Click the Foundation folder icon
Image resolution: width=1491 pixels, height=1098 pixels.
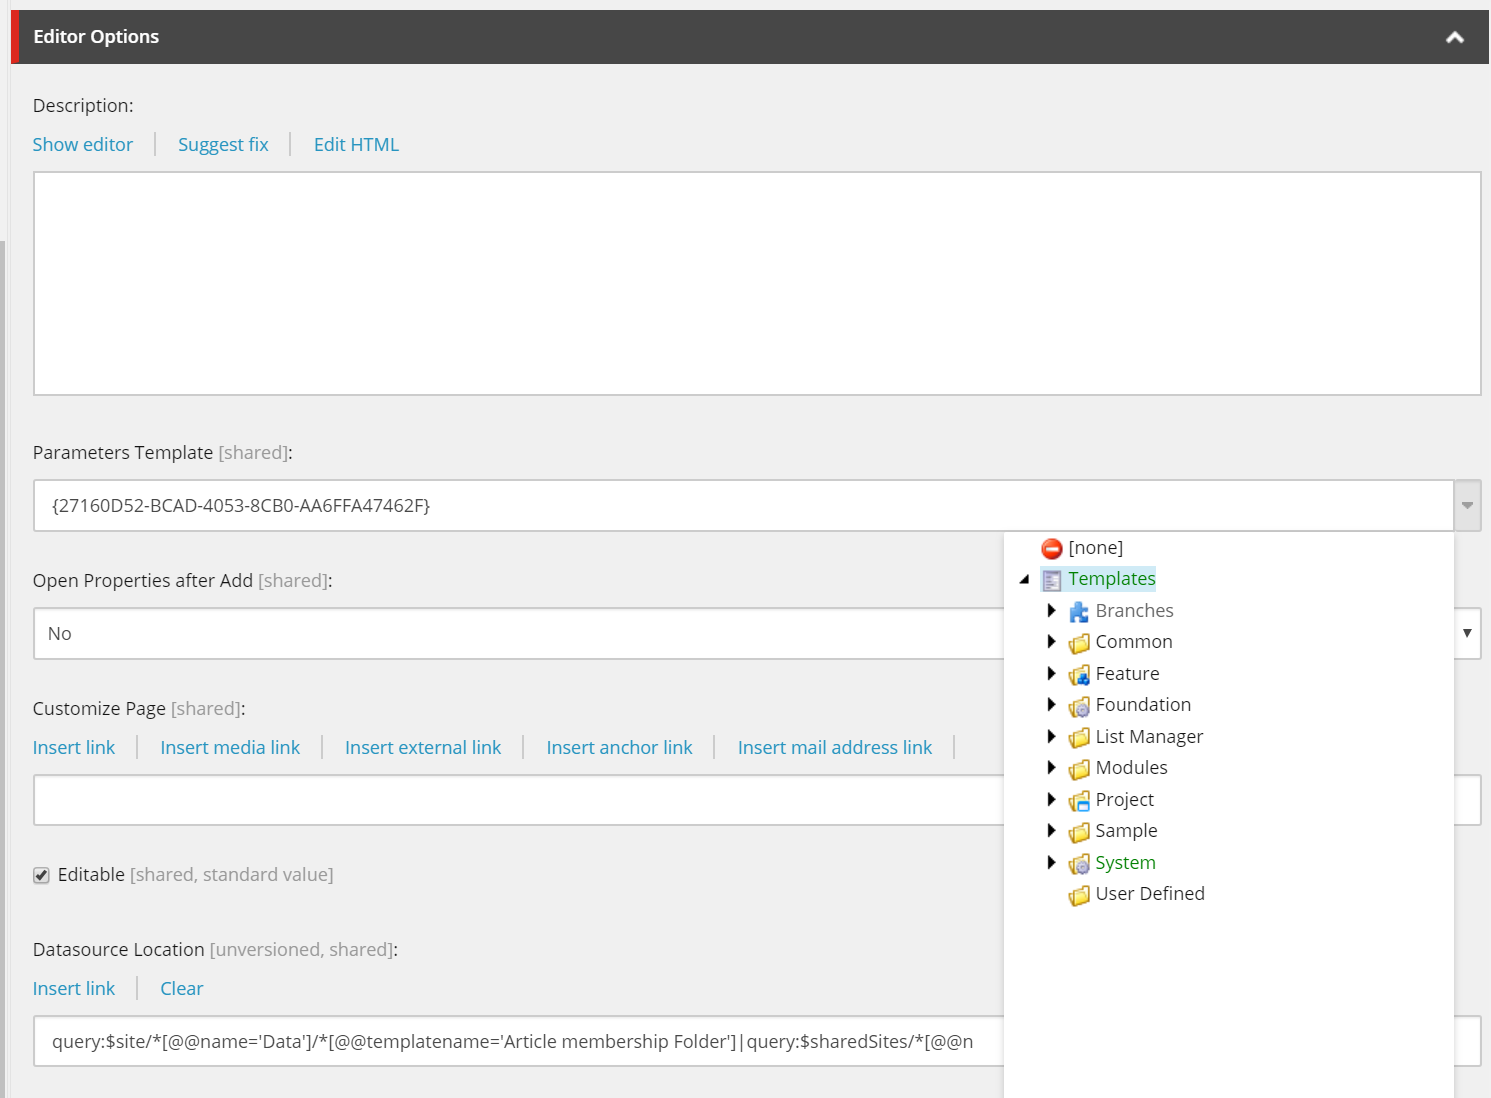click(1078, 706)
